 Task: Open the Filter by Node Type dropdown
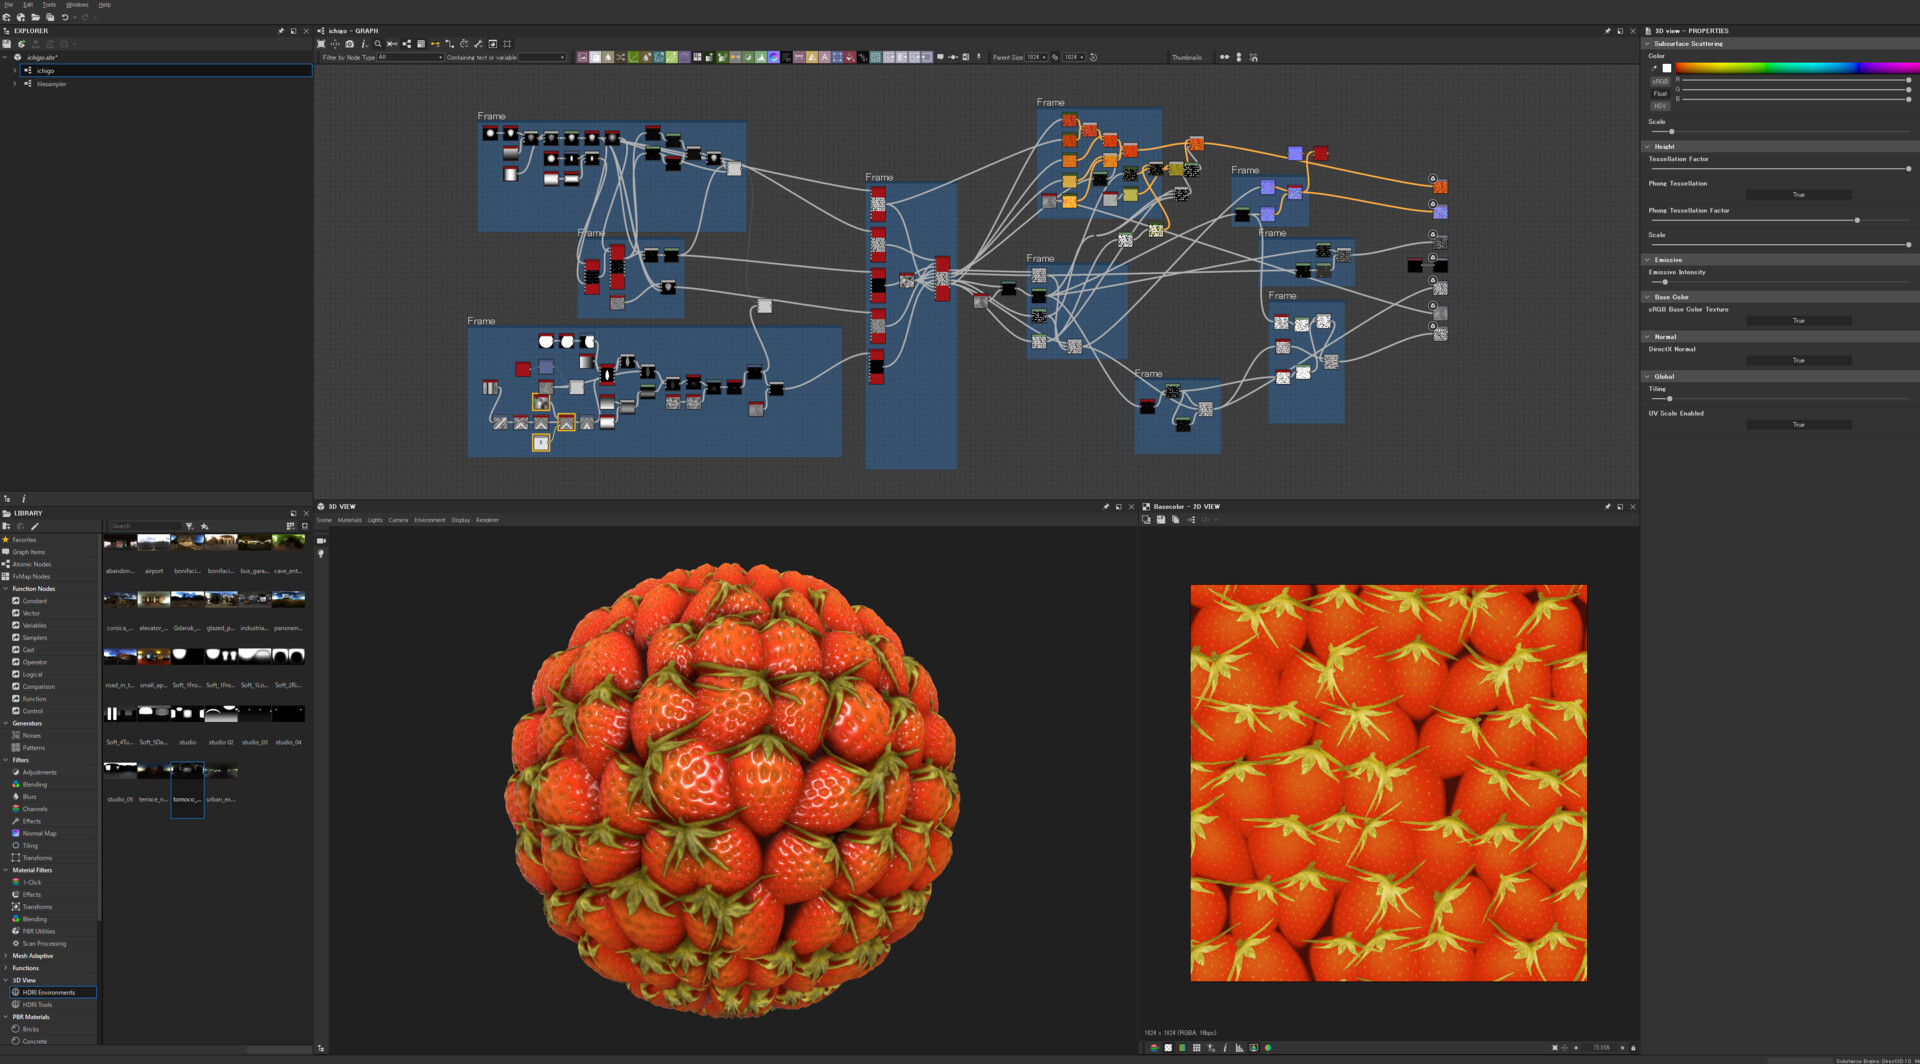(410, 57)
